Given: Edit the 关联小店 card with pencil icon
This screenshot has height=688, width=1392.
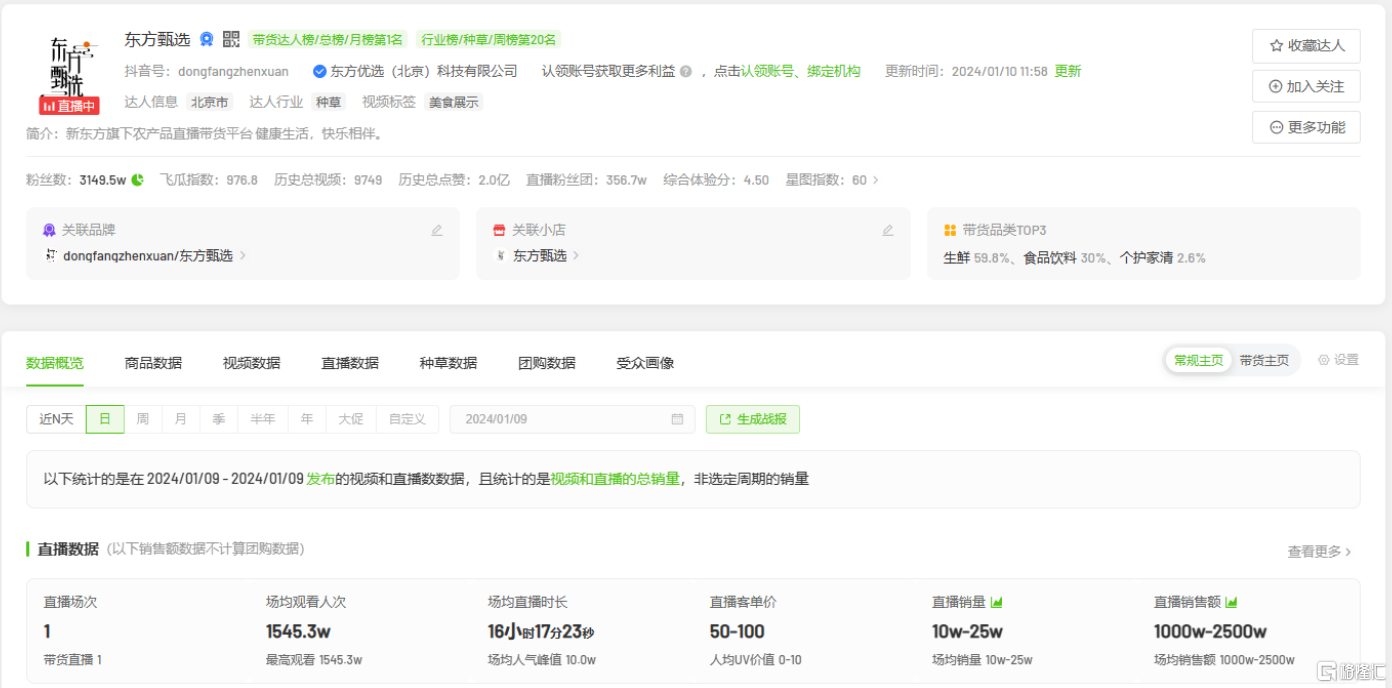Looking at the screenshot, I should 888,230.
